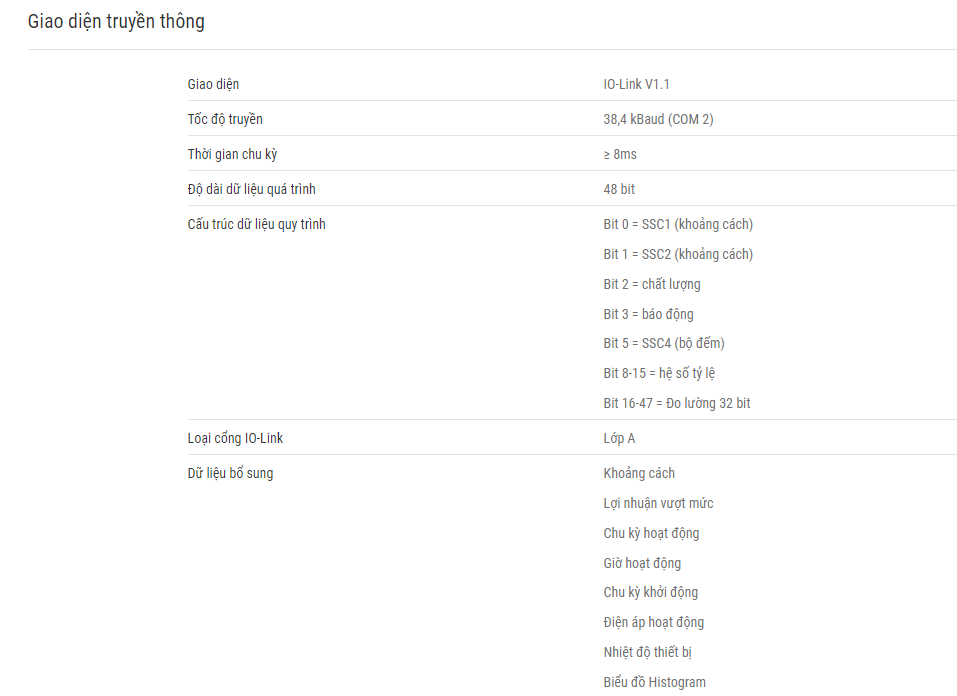The image size is (957, 696).
Task: Click the 'IO-Link V1.1' value
Action: point(637,84)
